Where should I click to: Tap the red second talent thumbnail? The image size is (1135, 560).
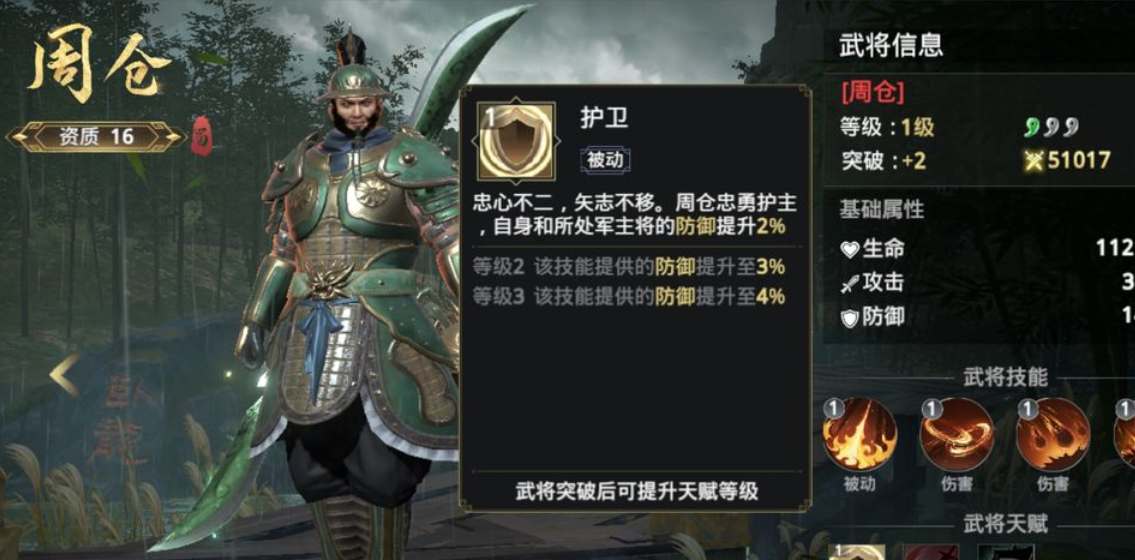(931, 552)
